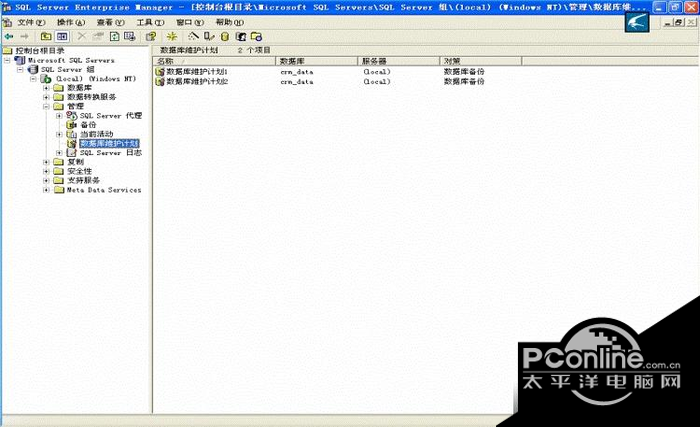The image size is (700, 427).
Task: Open the 文件(F) menu
Action: [31, 22]
